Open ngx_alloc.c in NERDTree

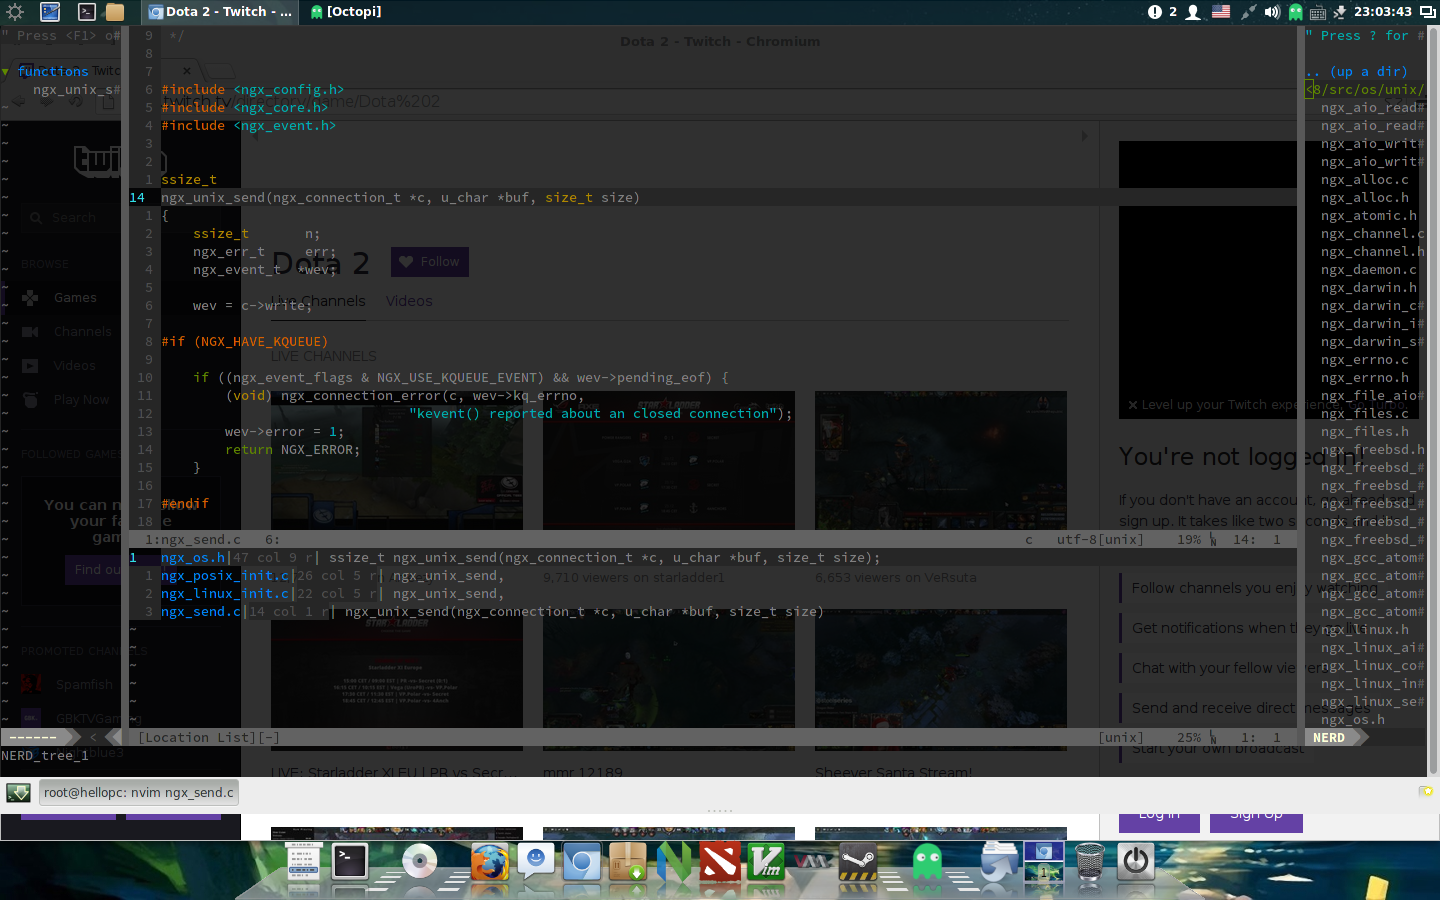point(1364,180)
